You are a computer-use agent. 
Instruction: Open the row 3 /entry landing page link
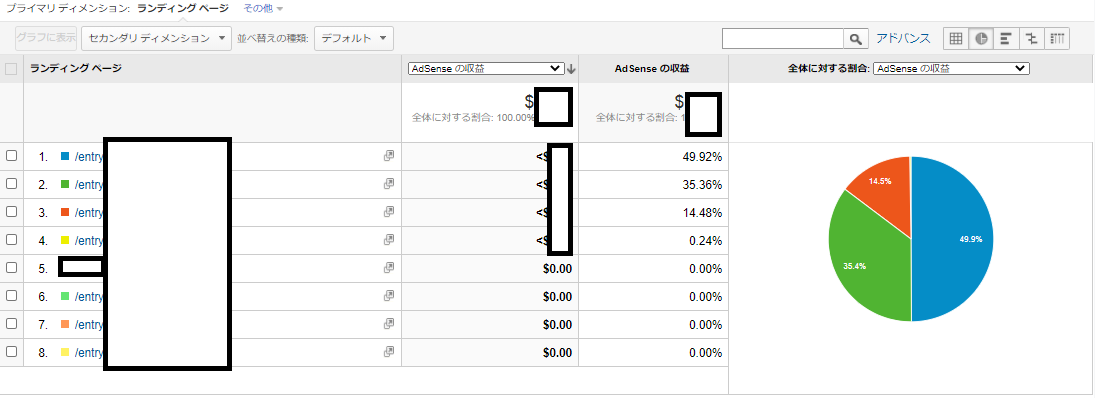[89, 212]
